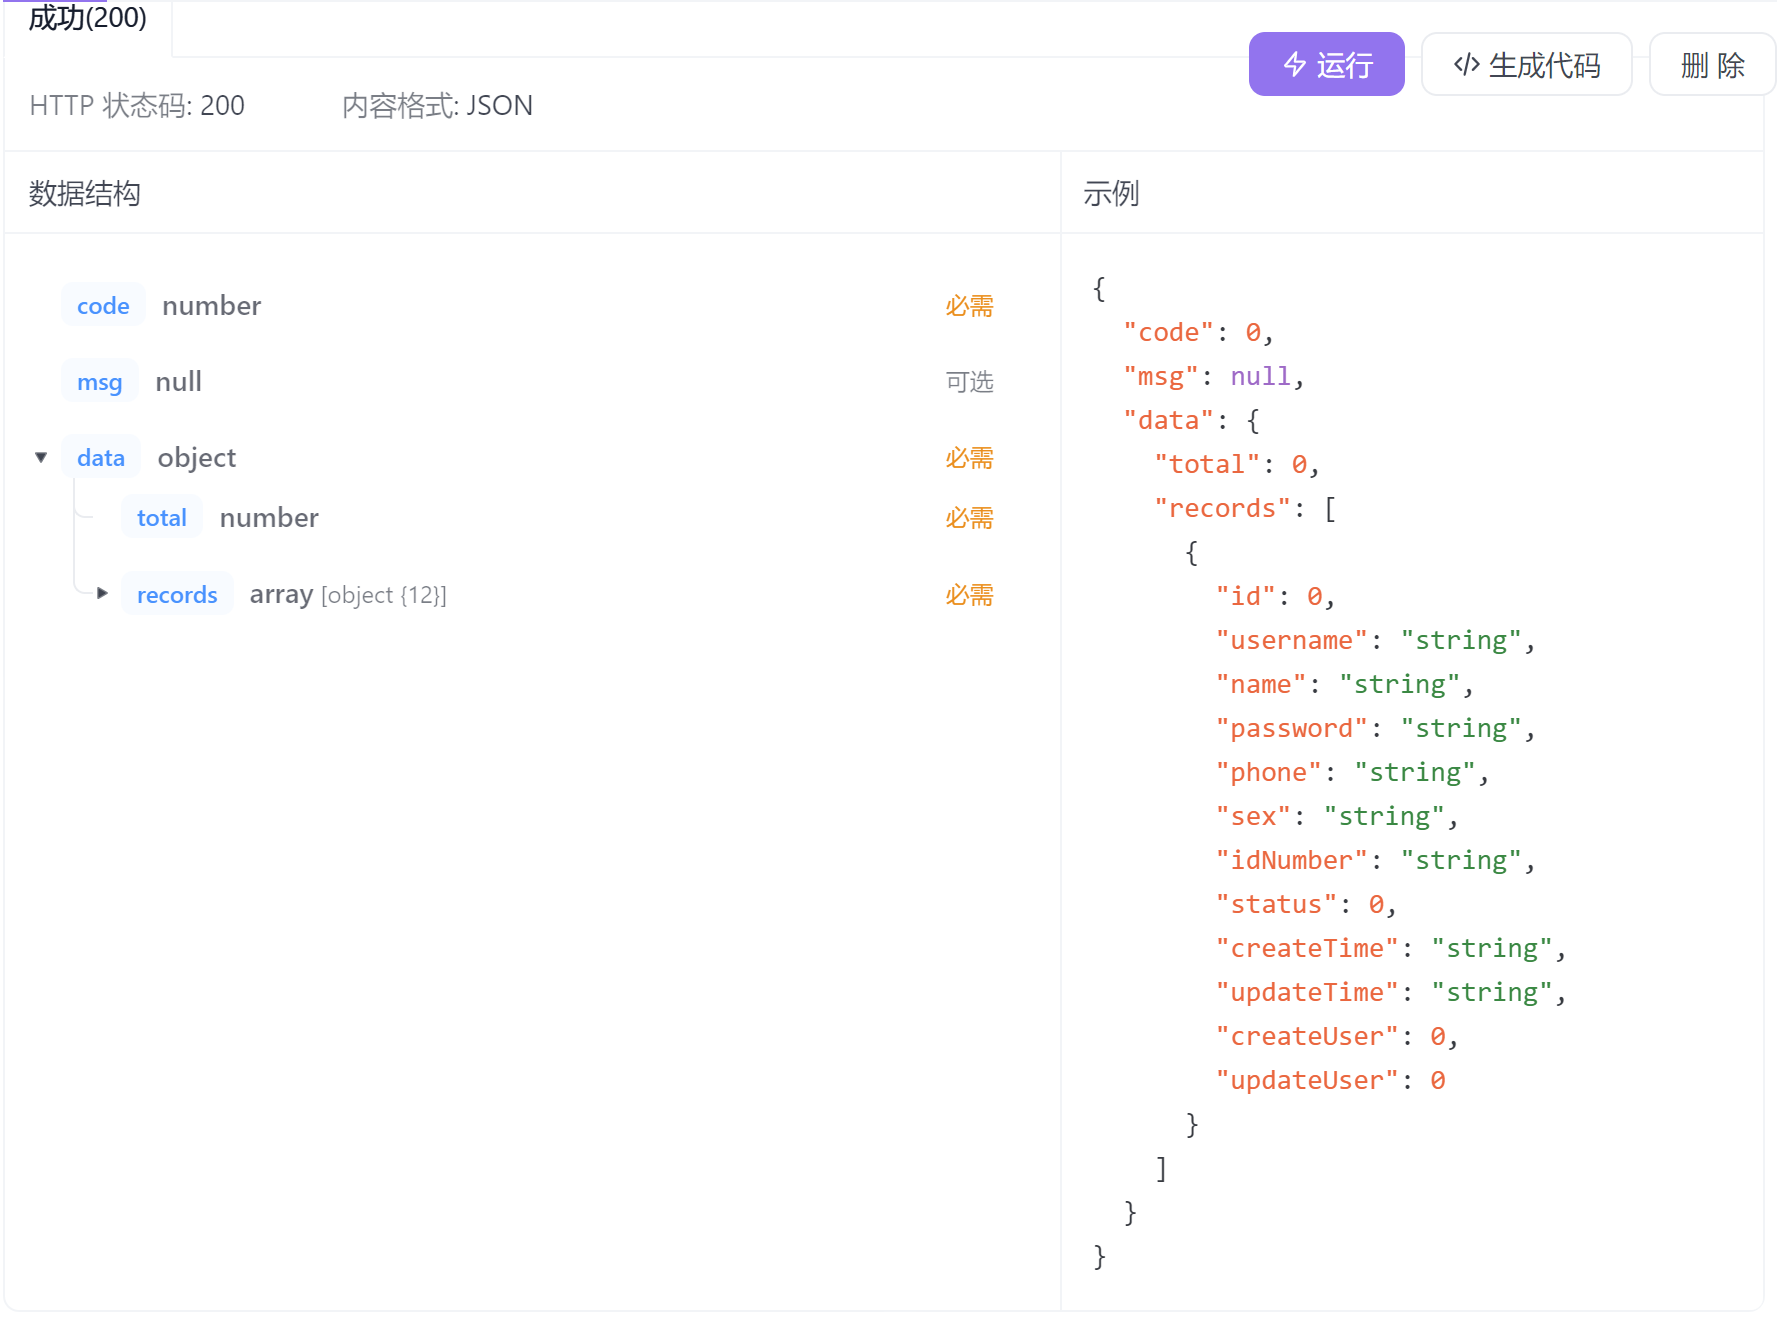Select the msg field tag
The height and width of the screenshot is (1323, 1779).
[x=99, y=382]
